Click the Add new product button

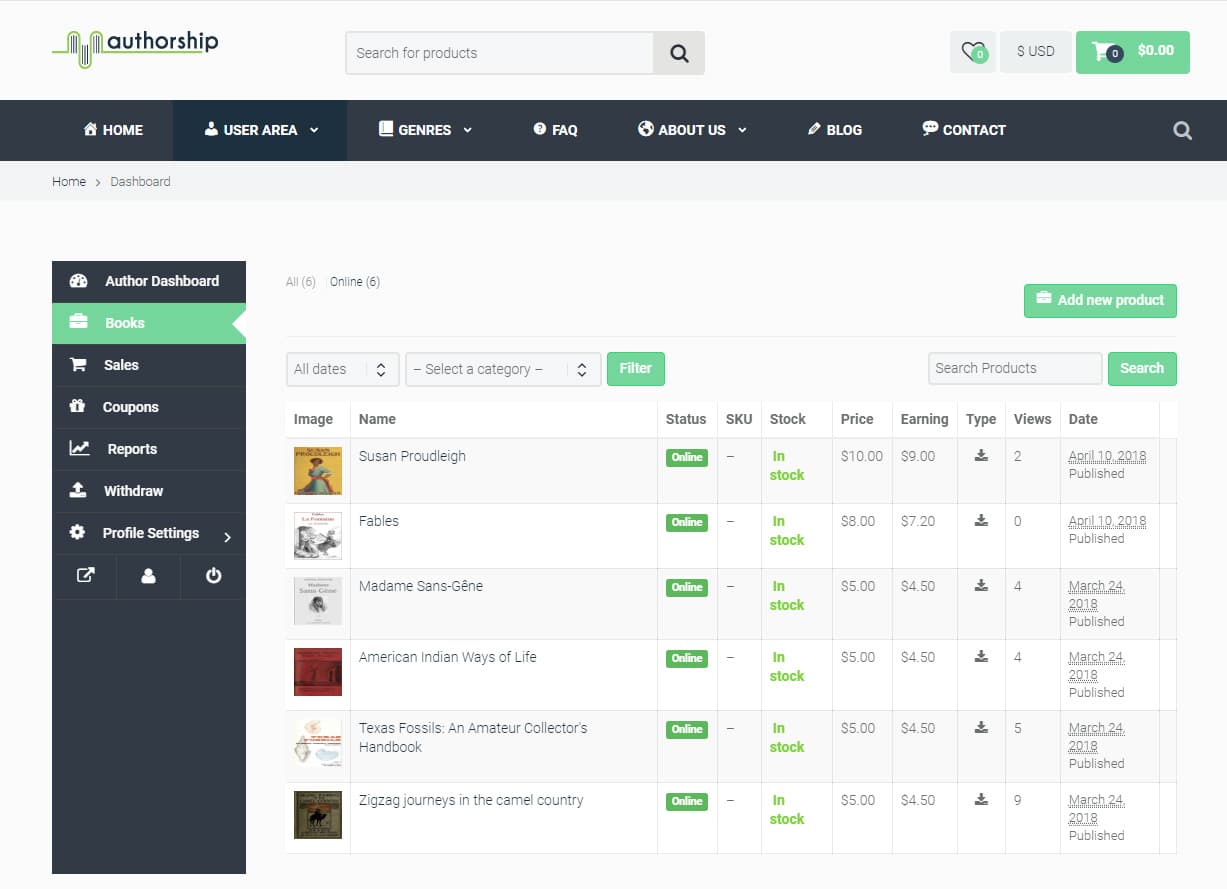point(1100,300)
